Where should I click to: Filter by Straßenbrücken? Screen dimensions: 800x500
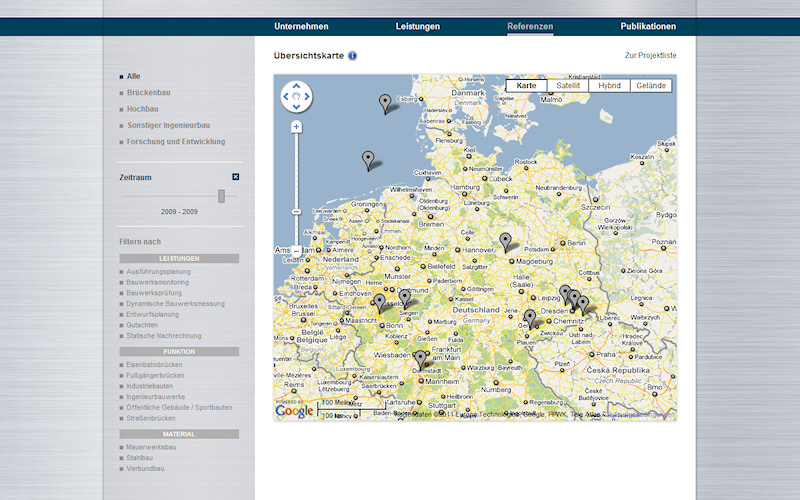(151, 418)
